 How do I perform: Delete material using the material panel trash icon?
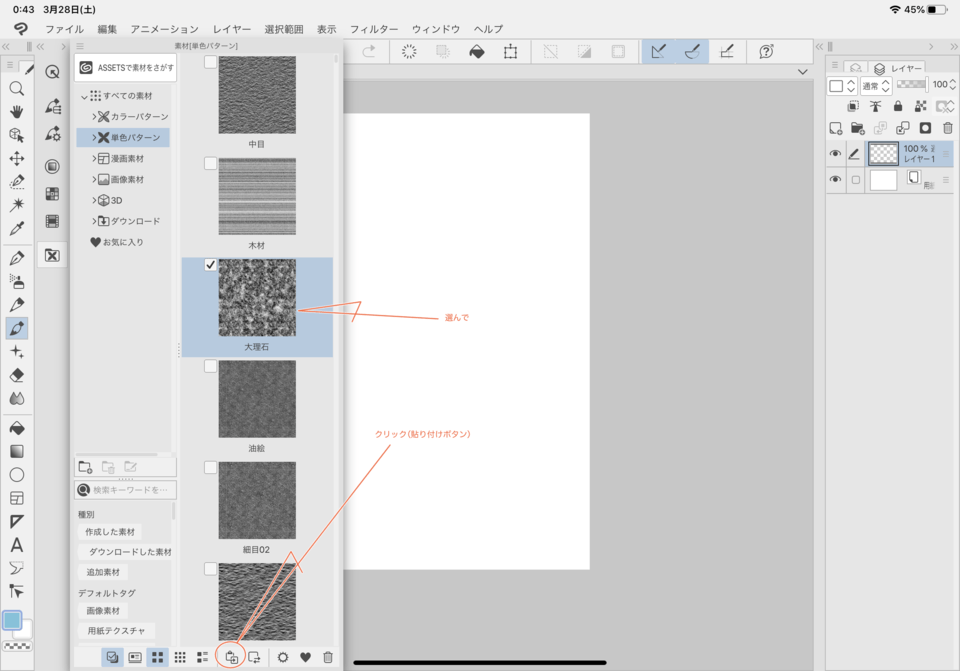coord(328,657)
